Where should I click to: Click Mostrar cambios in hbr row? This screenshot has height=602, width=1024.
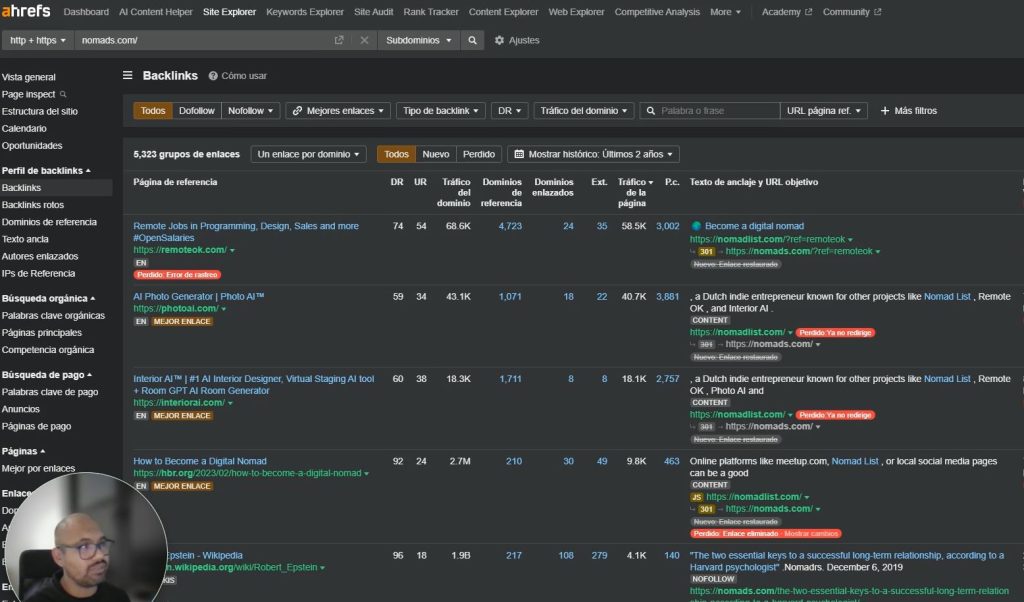click(810, 533)
